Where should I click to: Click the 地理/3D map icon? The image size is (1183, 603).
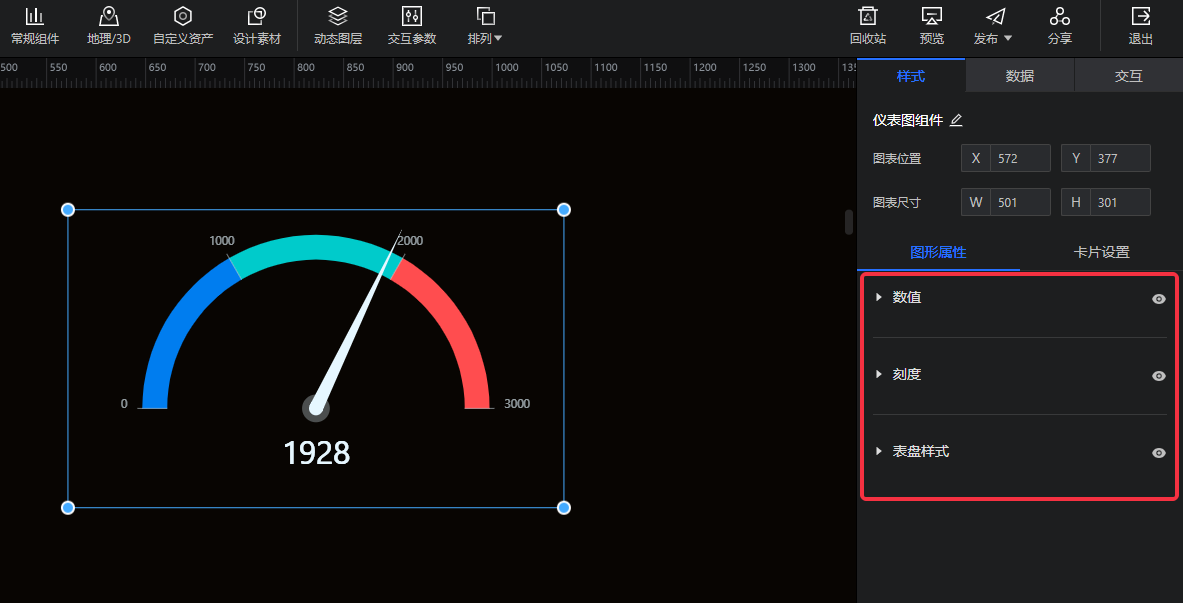pyautogui.click(x=108, y=17)
